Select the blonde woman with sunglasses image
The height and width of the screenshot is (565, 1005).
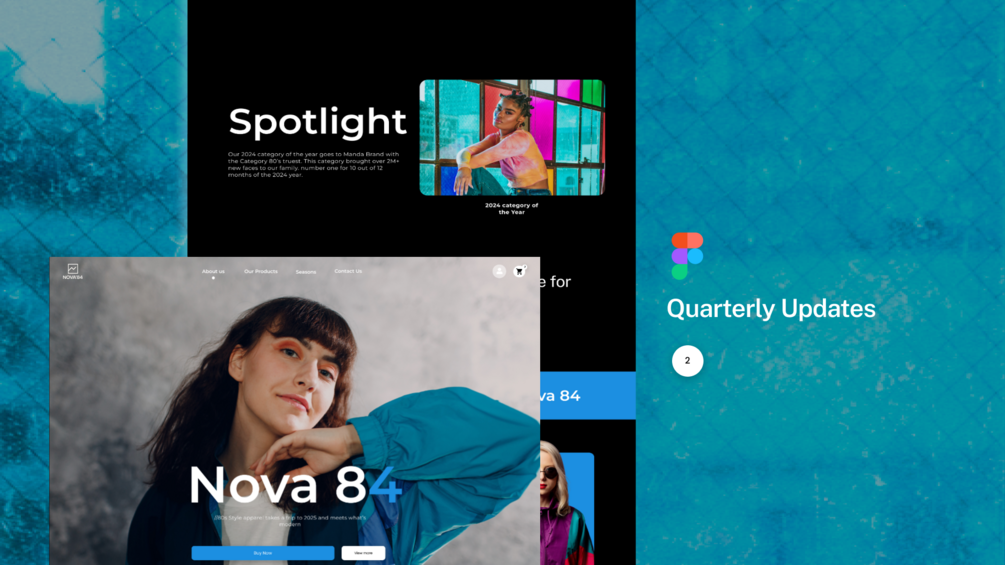tap(567, 502)
